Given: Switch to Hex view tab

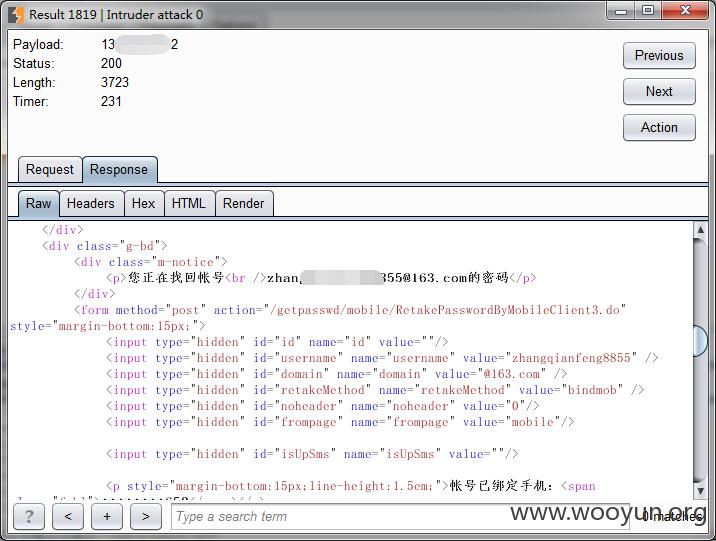Looking at the screenshot, I should (x=143, y=203).
